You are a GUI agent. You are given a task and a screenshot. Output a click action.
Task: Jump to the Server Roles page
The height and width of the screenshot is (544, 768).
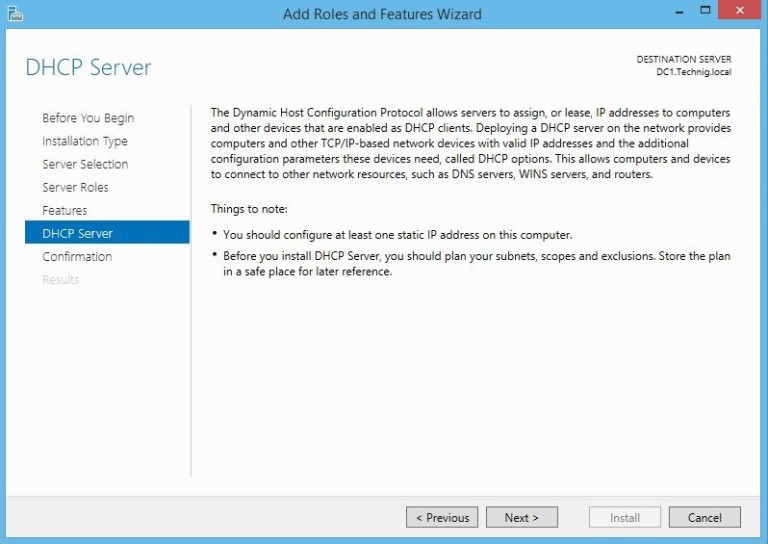click(x=75, y=187)
